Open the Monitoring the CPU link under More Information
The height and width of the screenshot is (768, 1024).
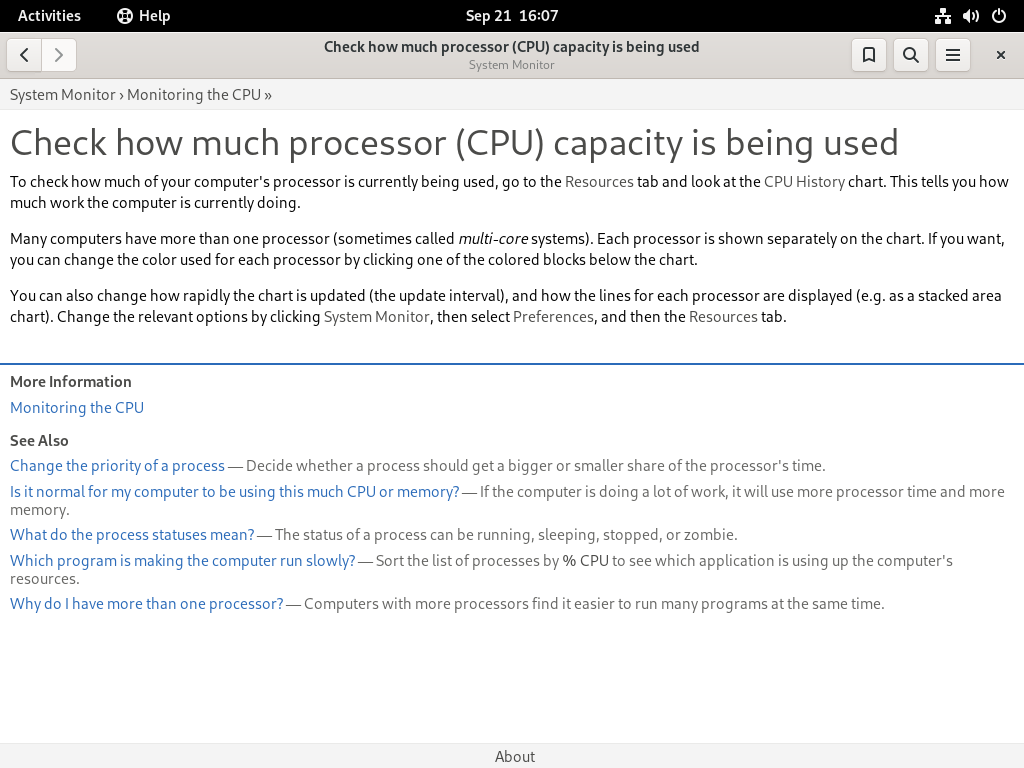click(x=77, y=408)
